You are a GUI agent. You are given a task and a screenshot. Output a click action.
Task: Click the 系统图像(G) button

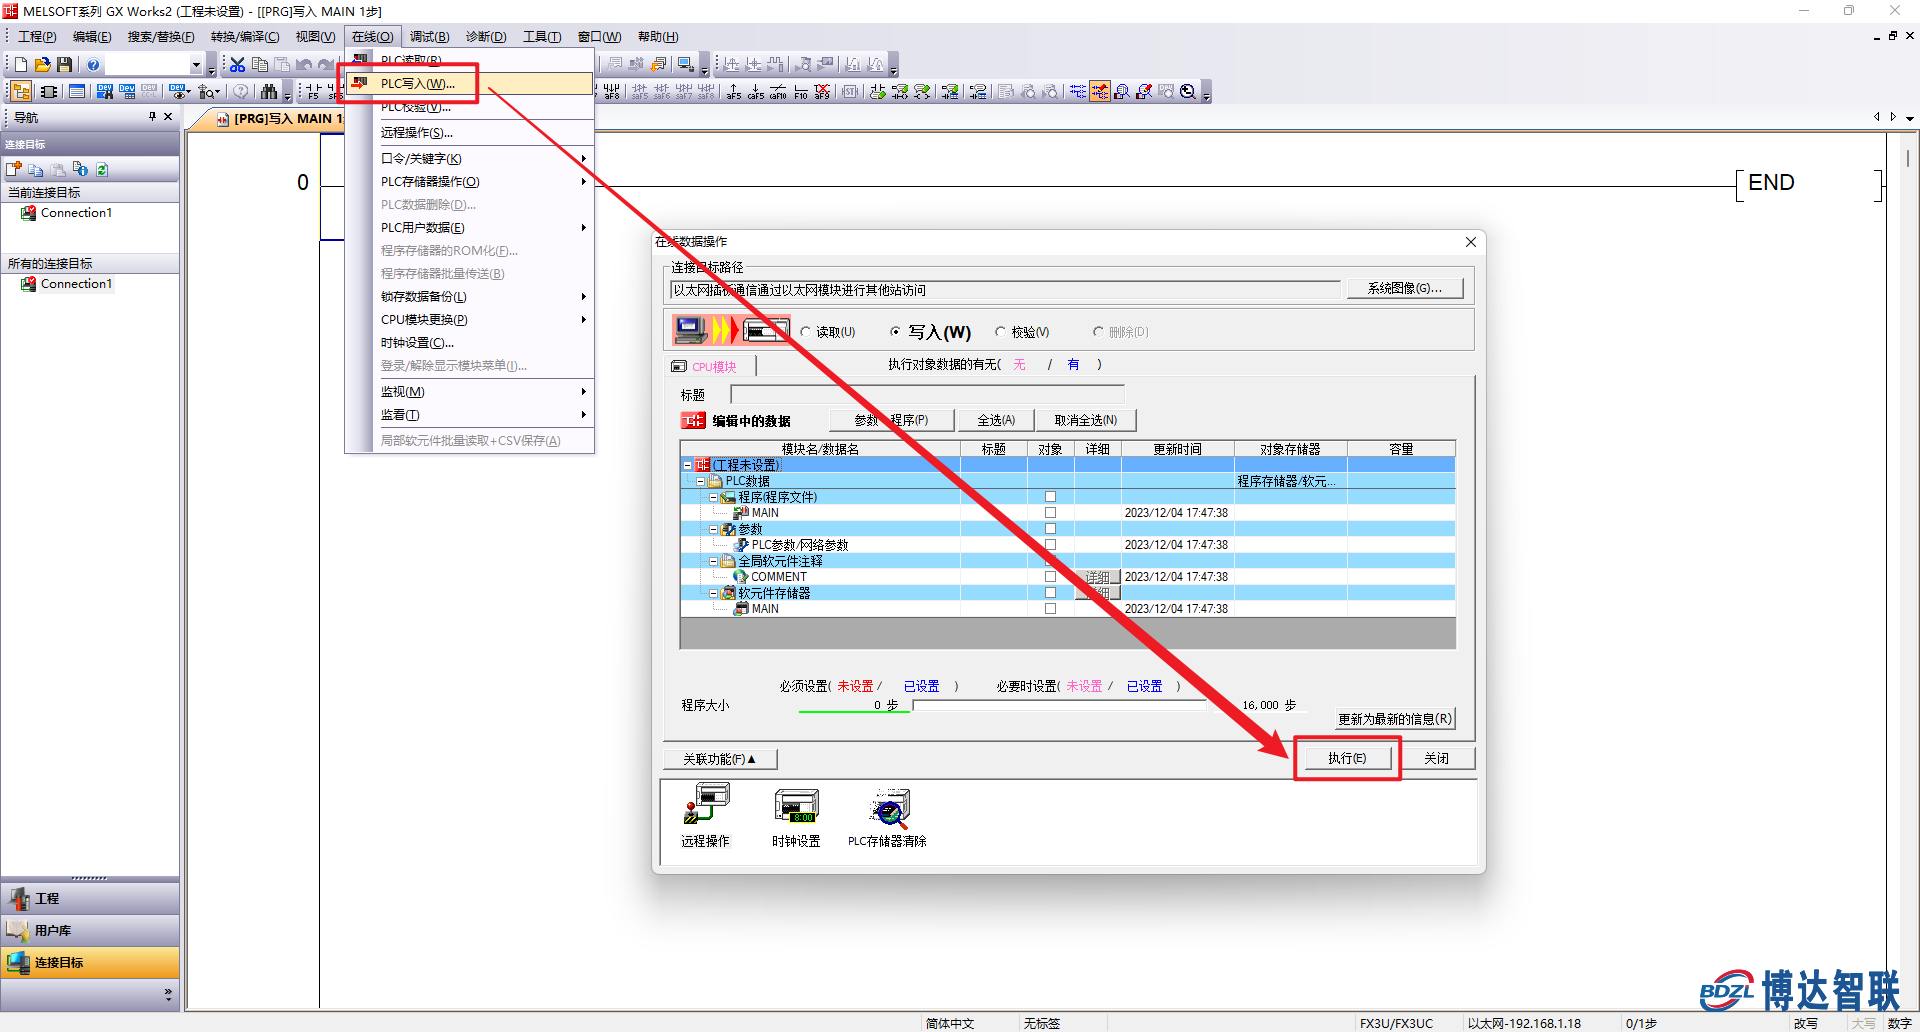(1404, 288)
